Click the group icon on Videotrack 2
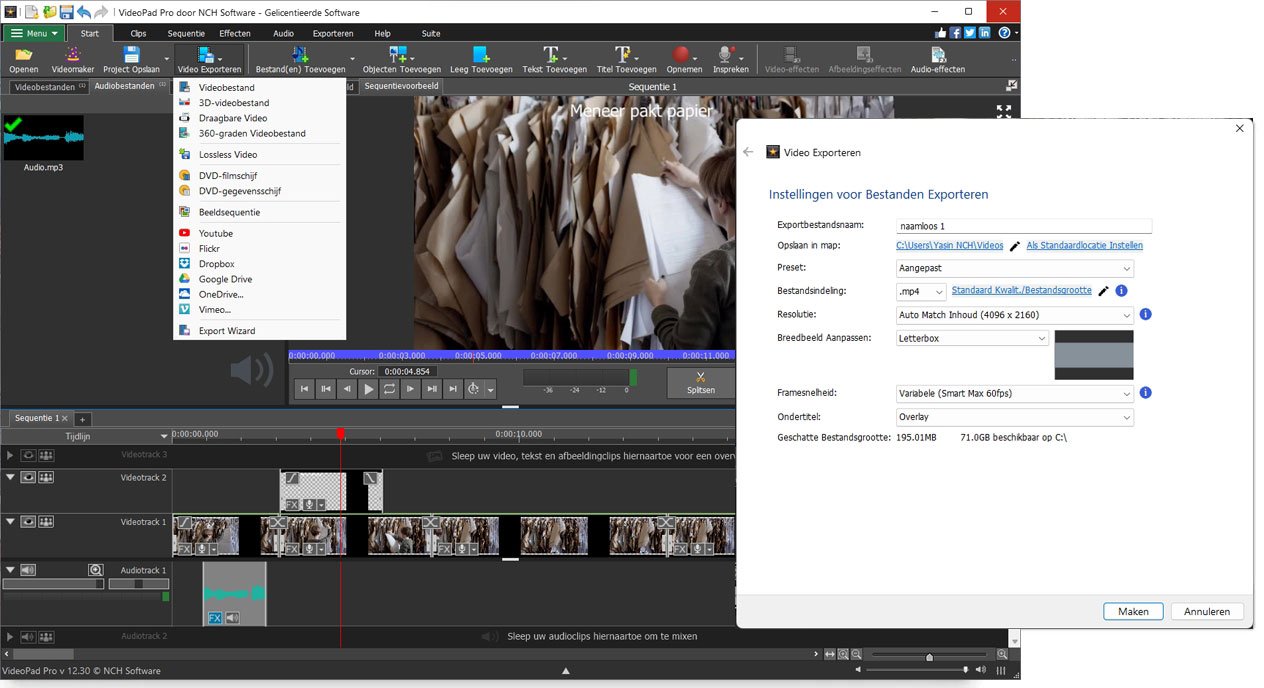The image size is (1264, 688). (x=46, y=477)
